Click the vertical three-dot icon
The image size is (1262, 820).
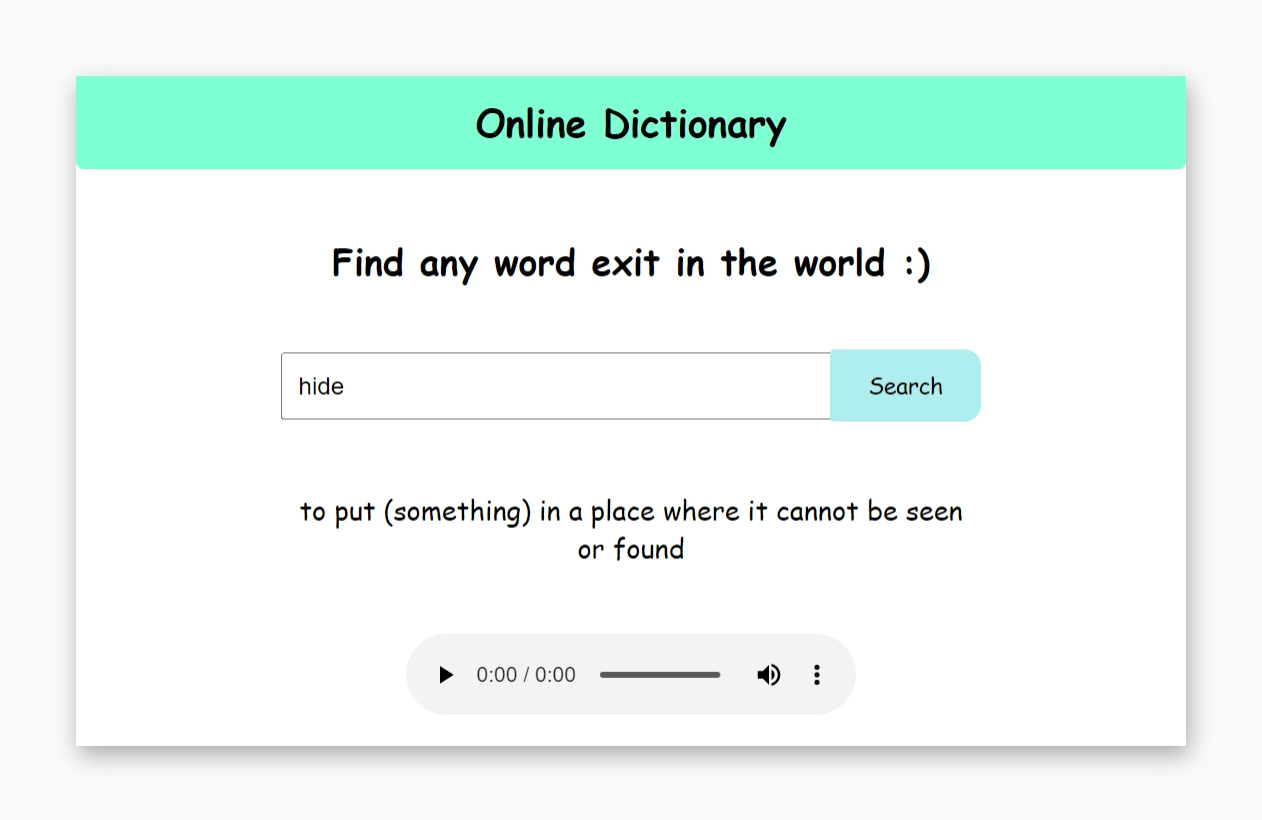pyautogui.click(x=816, y=675)
